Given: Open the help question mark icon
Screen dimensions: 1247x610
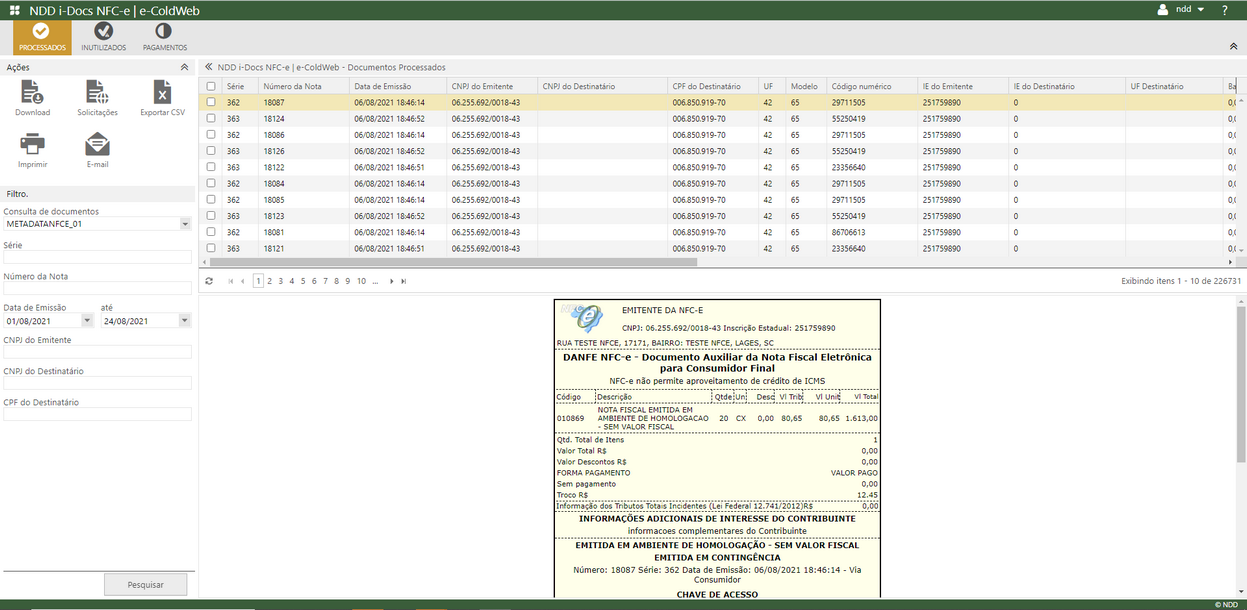Looking at the screenshot, I should pos(1224,10).
